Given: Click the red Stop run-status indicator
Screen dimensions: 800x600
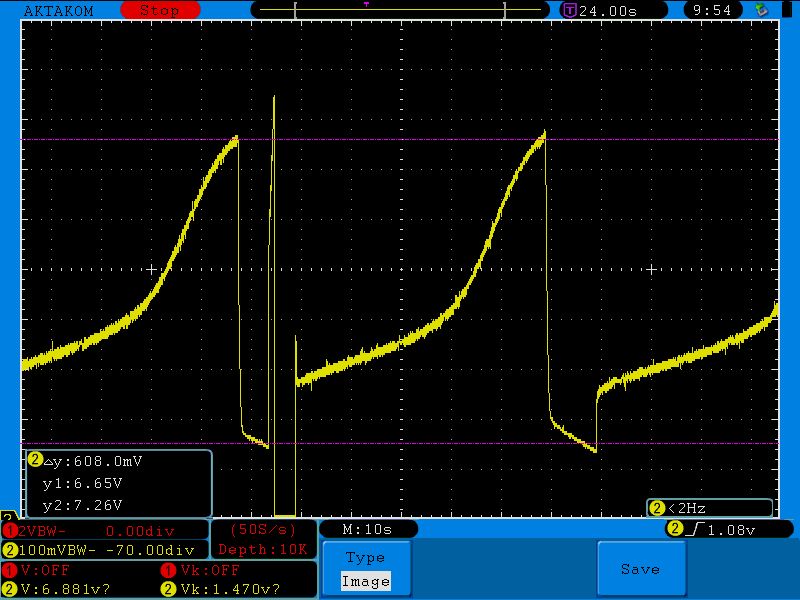Looking at the screenshot, I should coord(158,10).
